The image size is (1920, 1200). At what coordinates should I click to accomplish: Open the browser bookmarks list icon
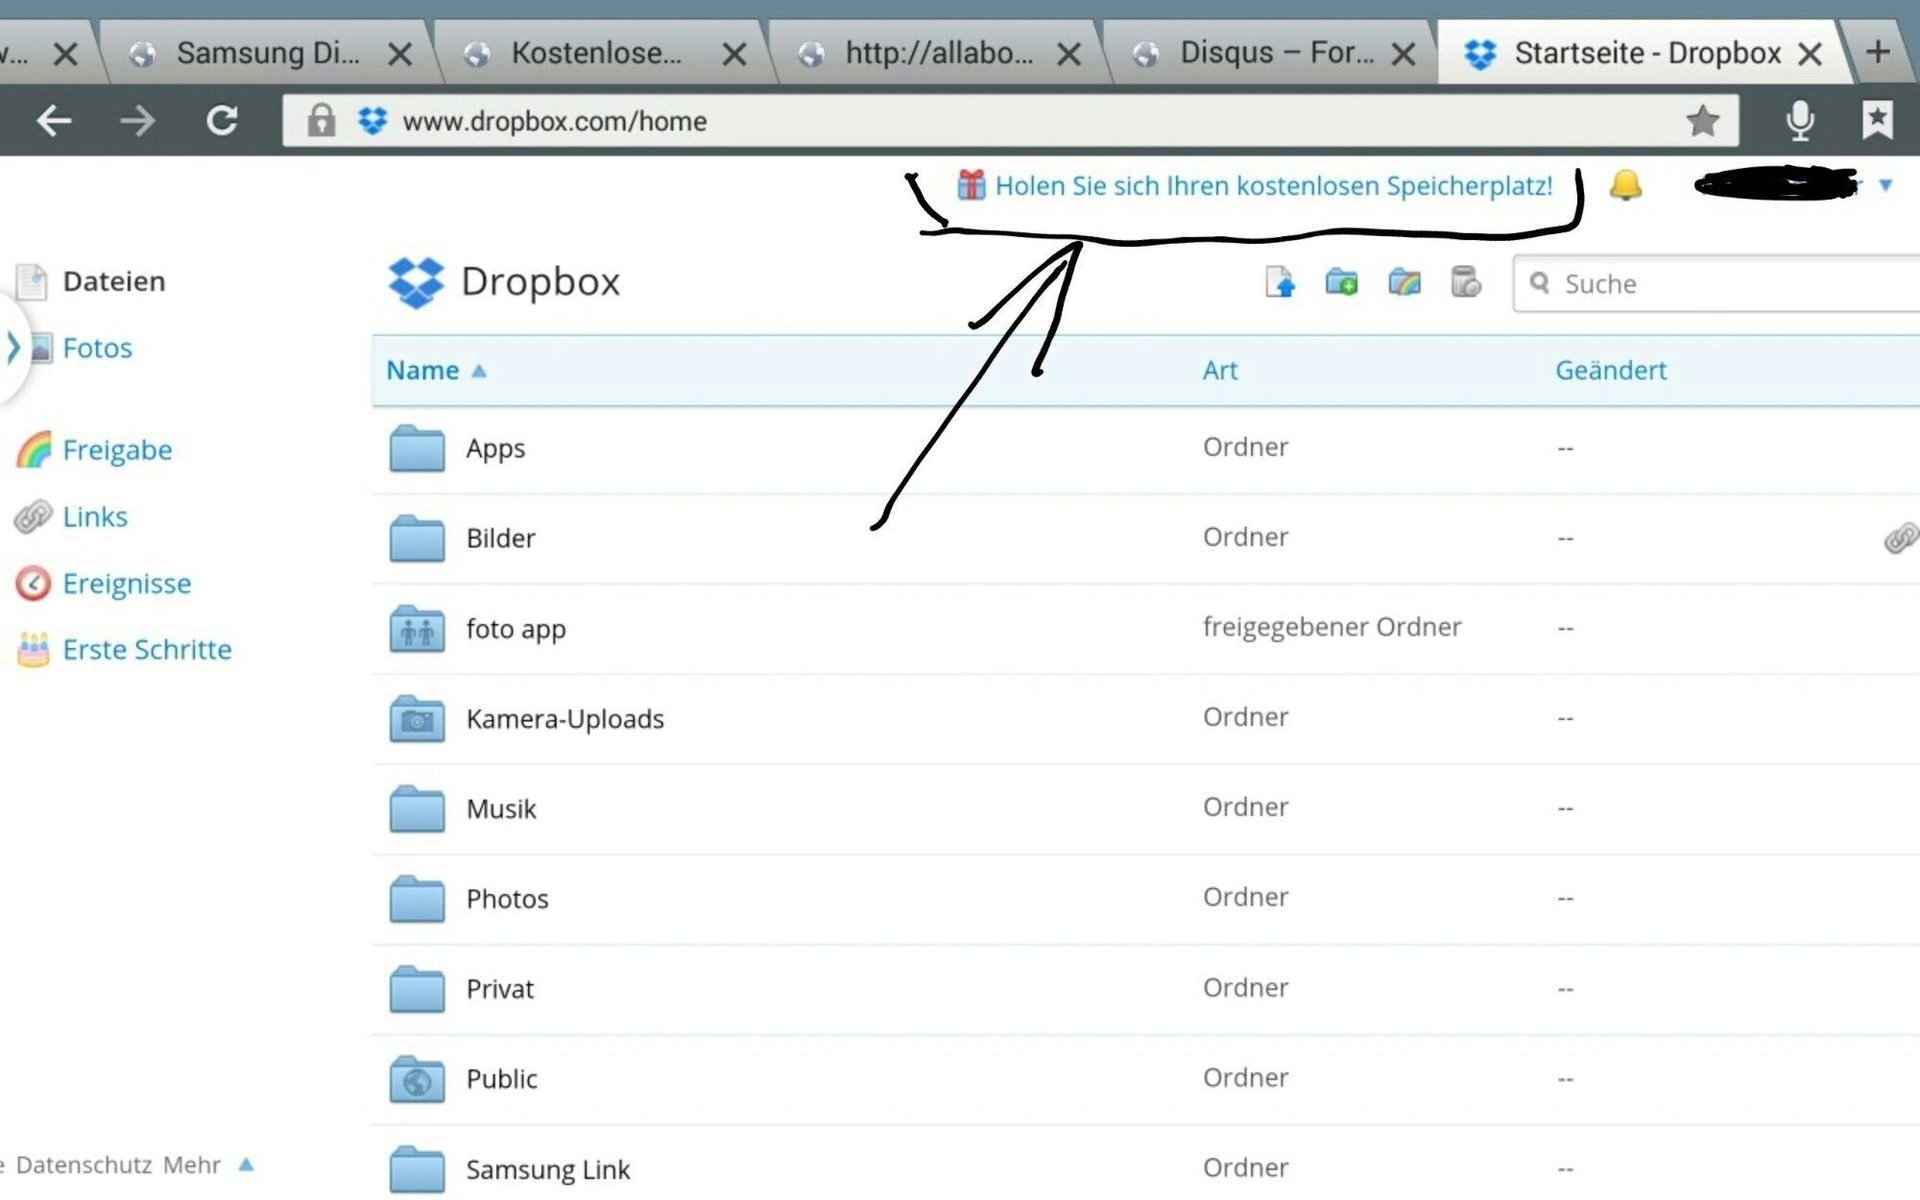click(x=1877, y=121)
